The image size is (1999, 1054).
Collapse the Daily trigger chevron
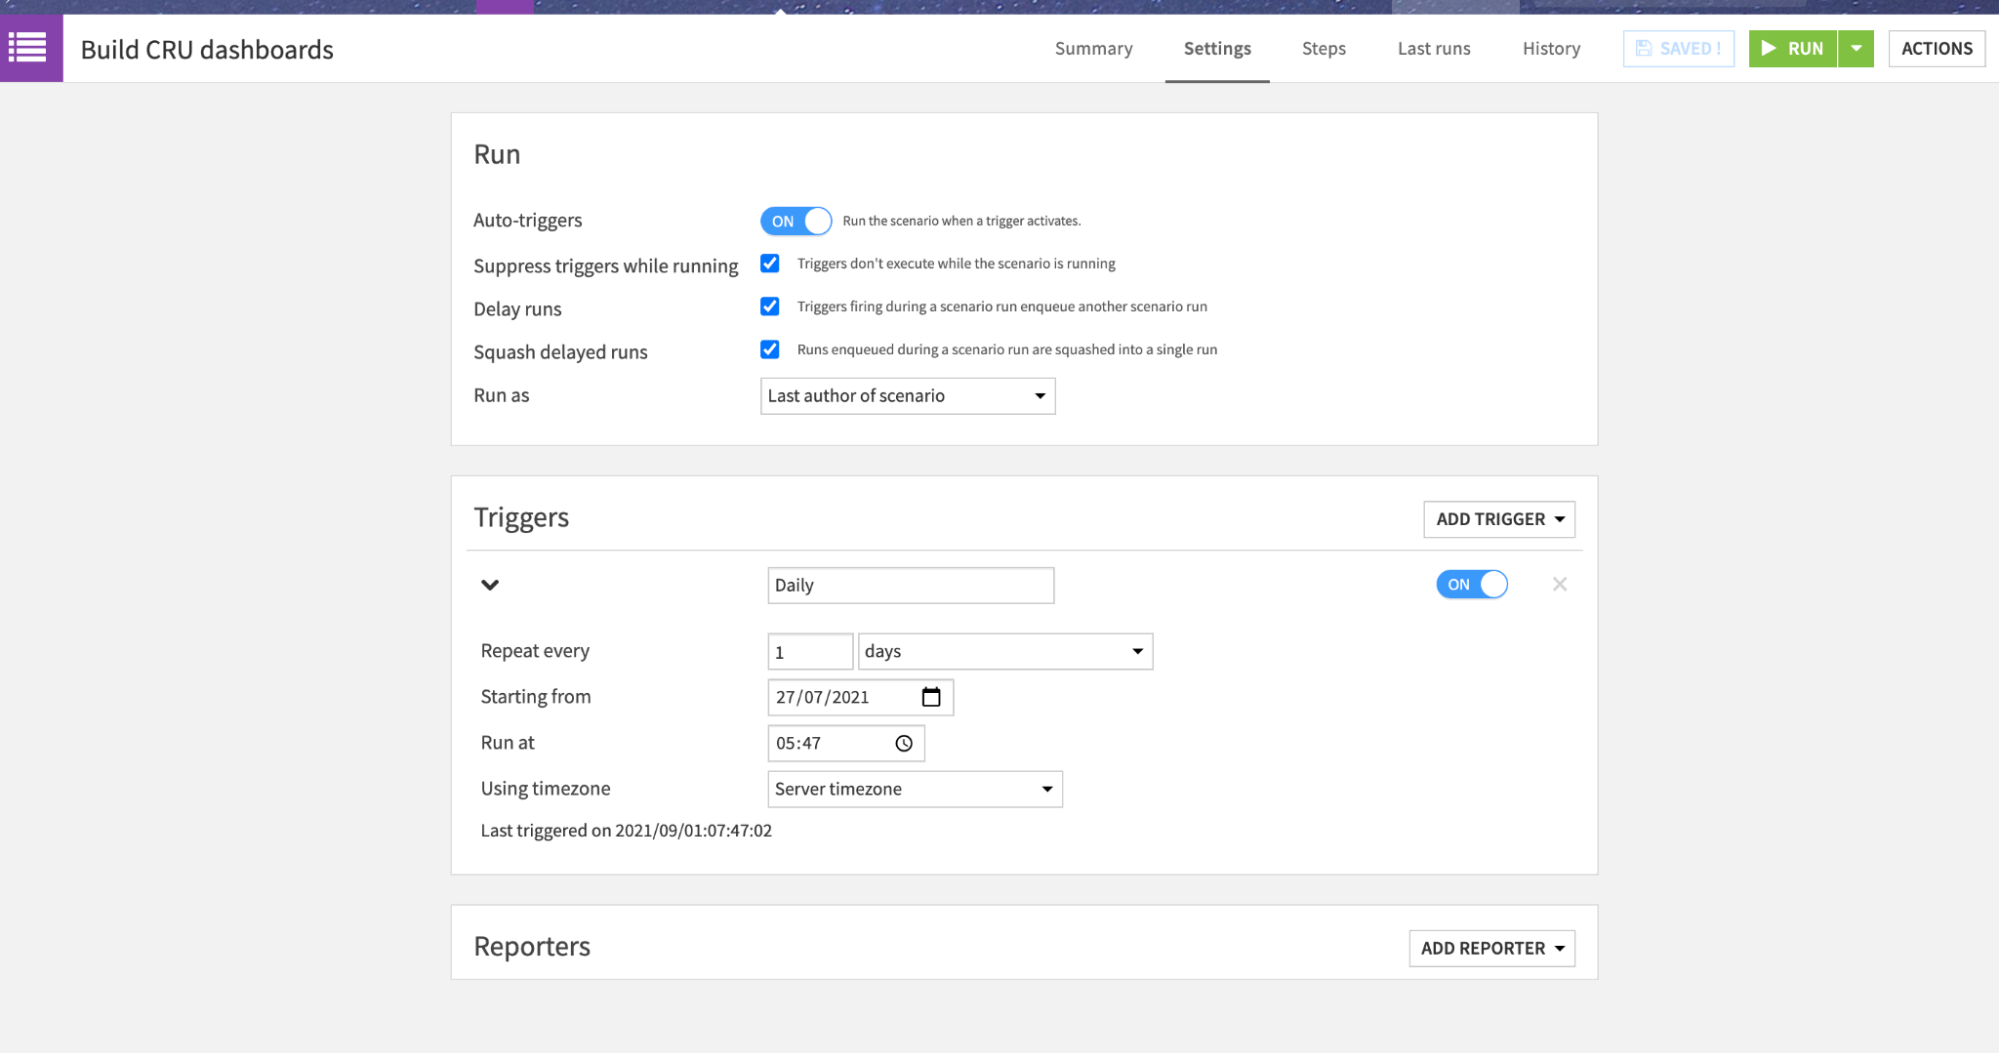click(x=490, y=585)
